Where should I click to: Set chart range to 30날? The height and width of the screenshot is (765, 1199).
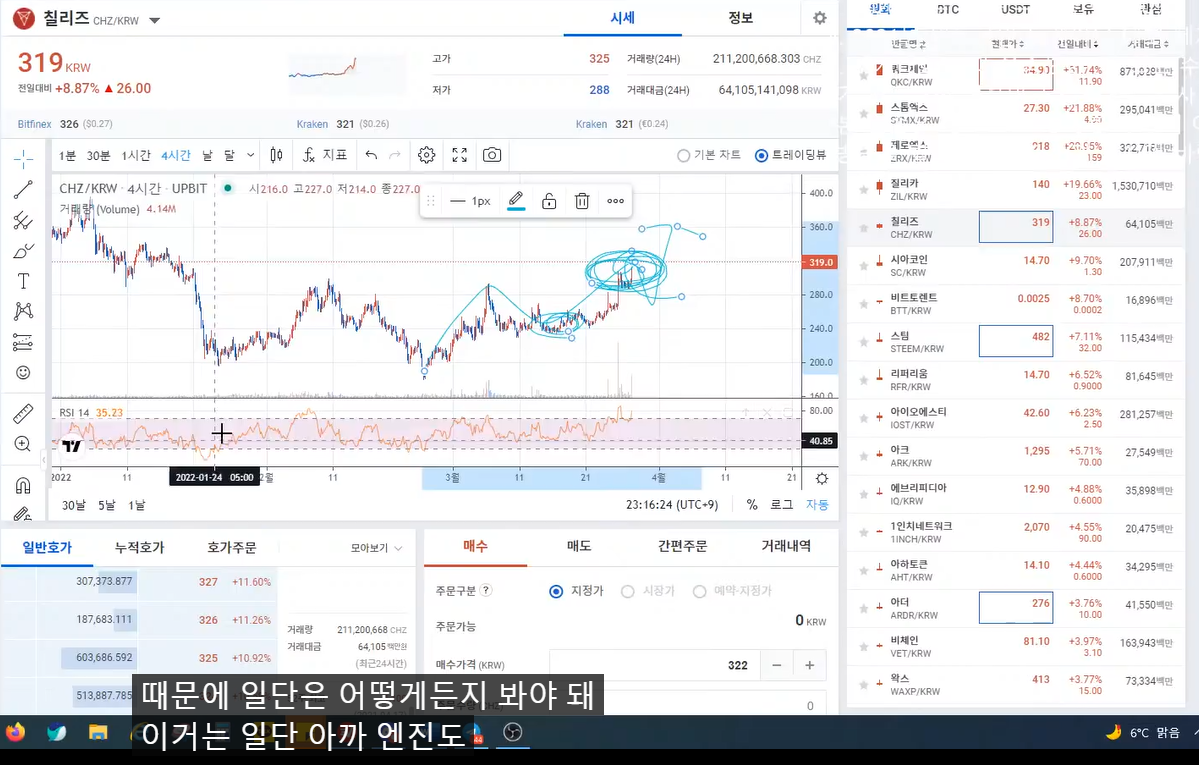click(73, 505)
